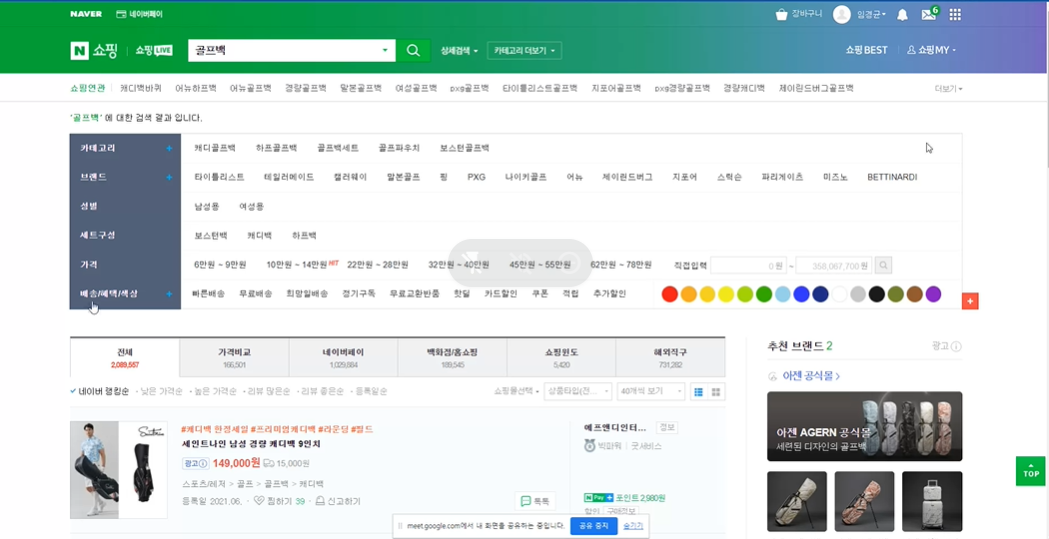This screenshot has height=539, width=1049.
Task: Filter by 남성용 gender
Action: pyautogui.click(x=207, y=207)
